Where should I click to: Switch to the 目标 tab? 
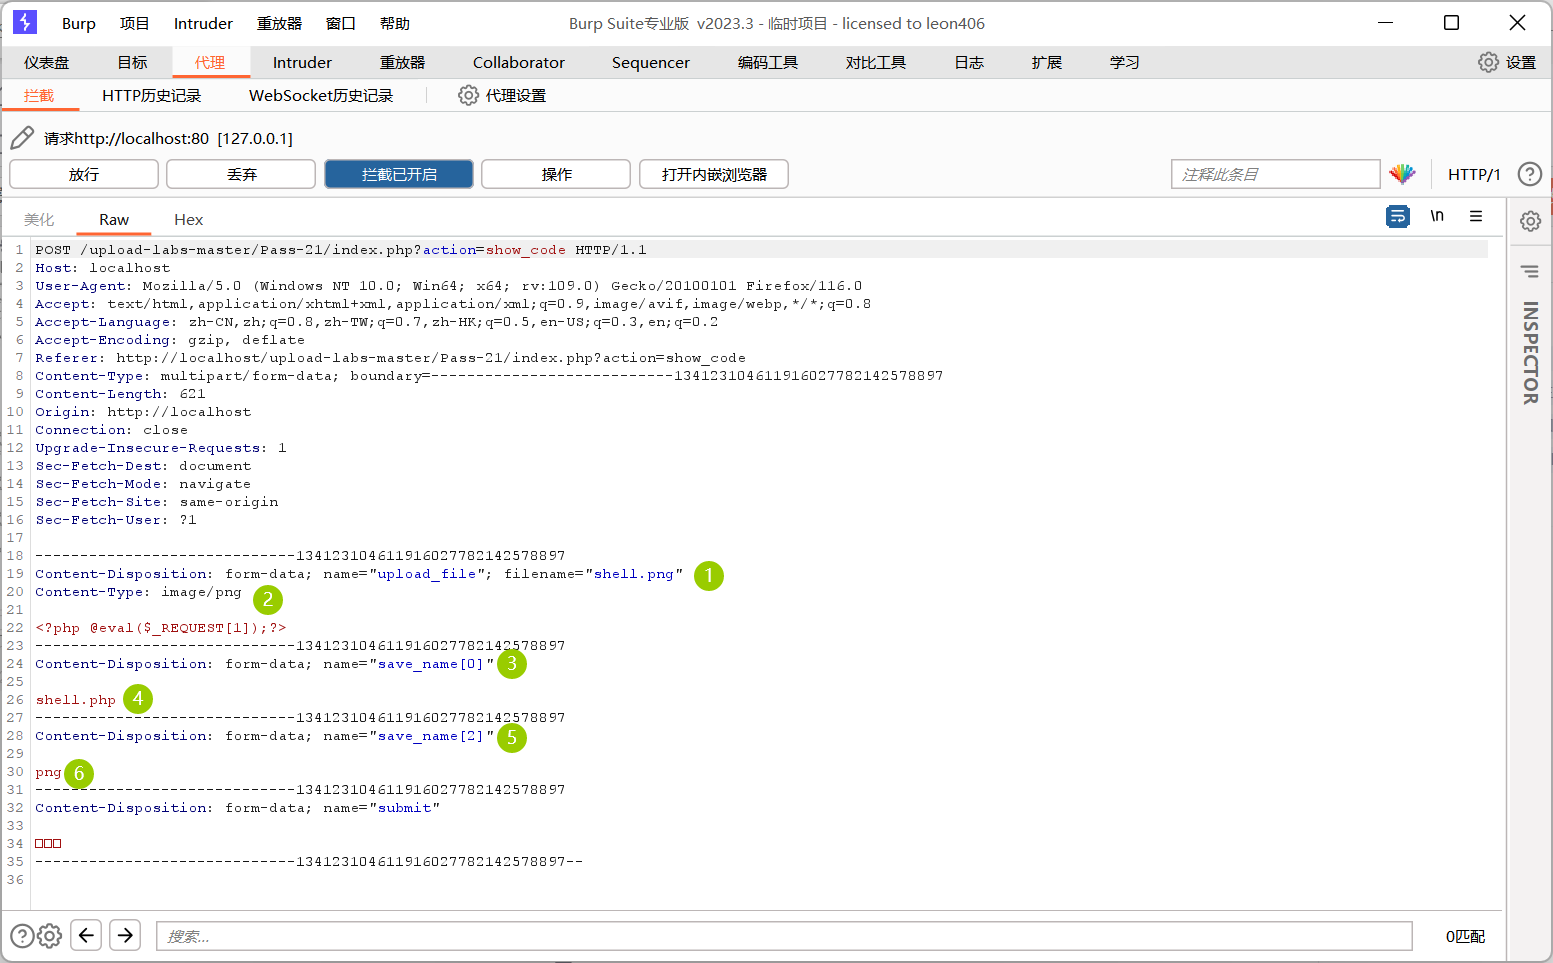tap(132, 62)
